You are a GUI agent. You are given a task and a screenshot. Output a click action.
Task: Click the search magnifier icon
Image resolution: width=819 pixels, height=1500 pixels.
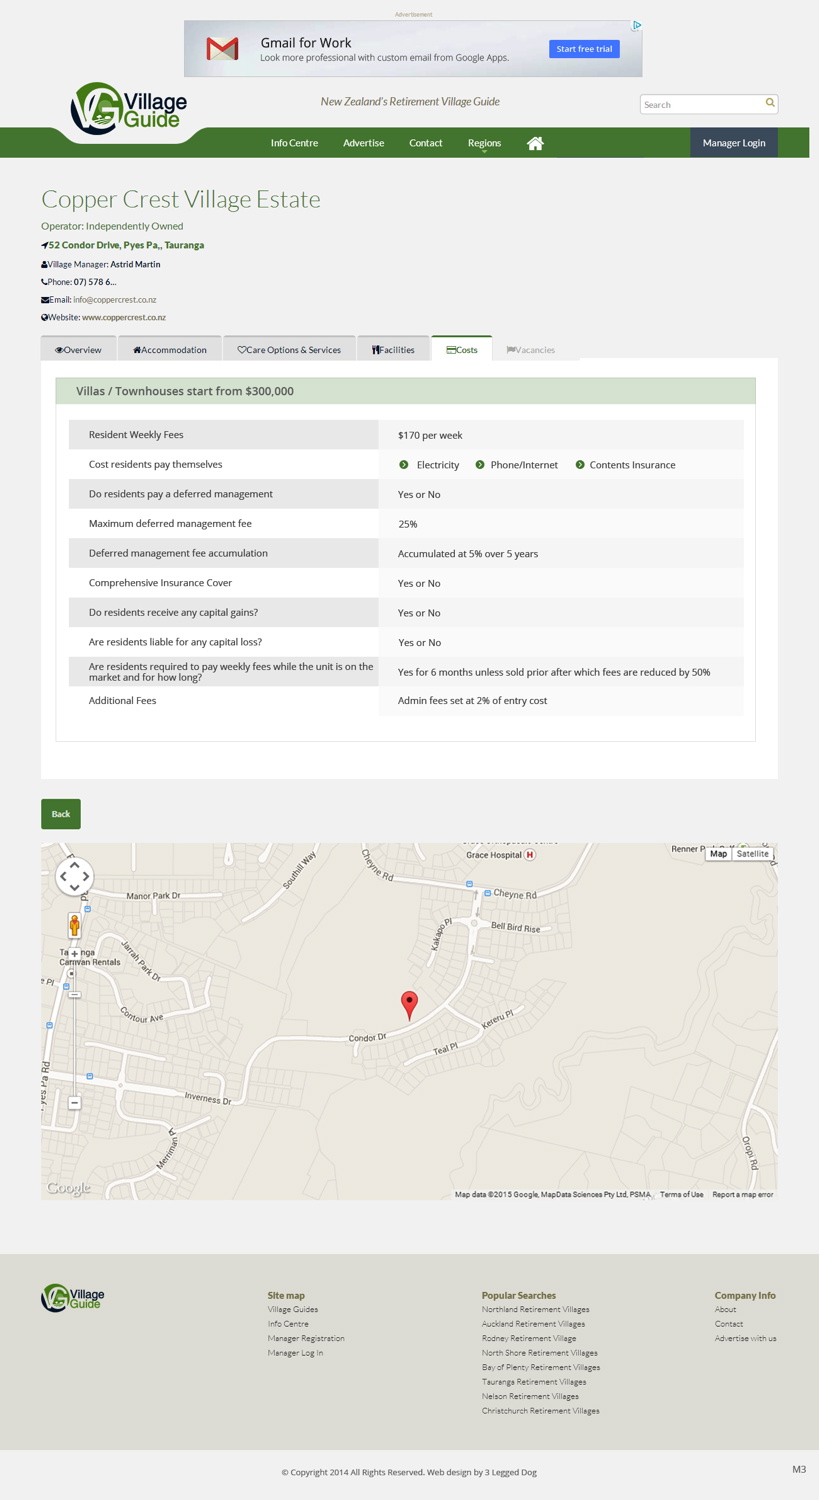(769, 103)
